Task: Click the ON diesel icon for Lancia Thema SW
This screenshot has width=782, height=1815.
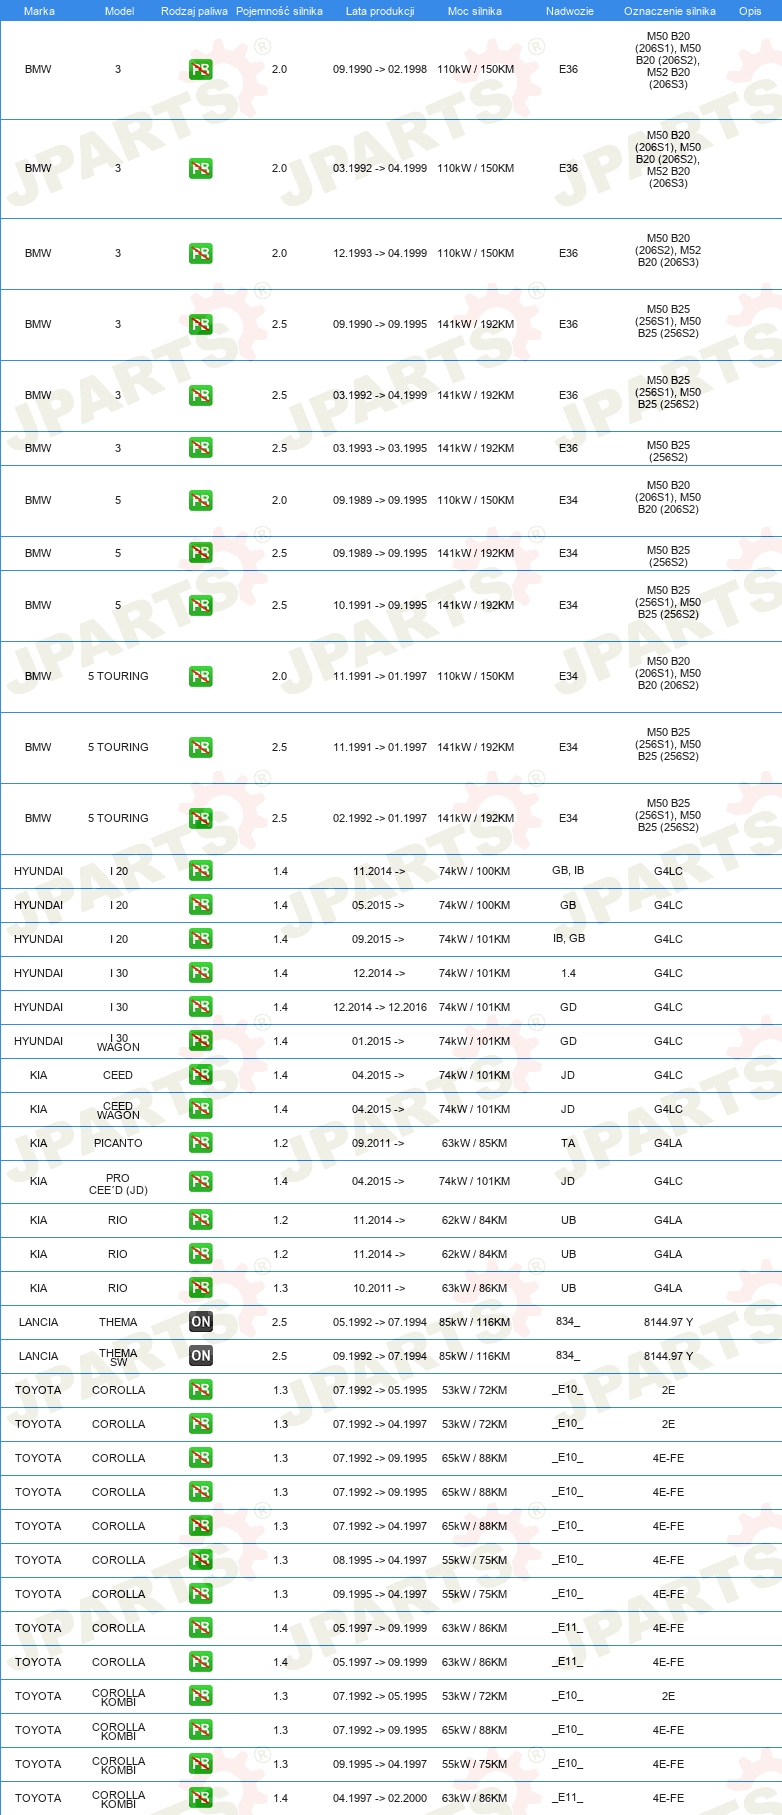Action: pos(201,1356)
